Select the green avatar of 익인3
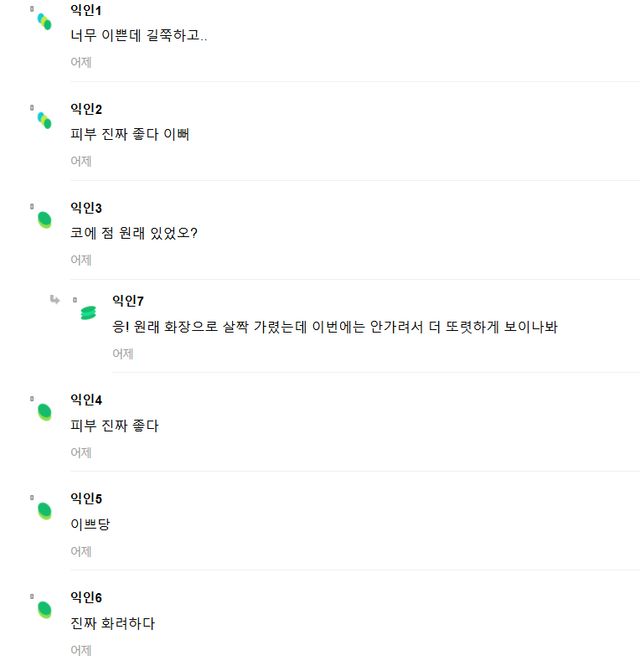The height and width of the screenshot is (666, 640). pos(44,219)
